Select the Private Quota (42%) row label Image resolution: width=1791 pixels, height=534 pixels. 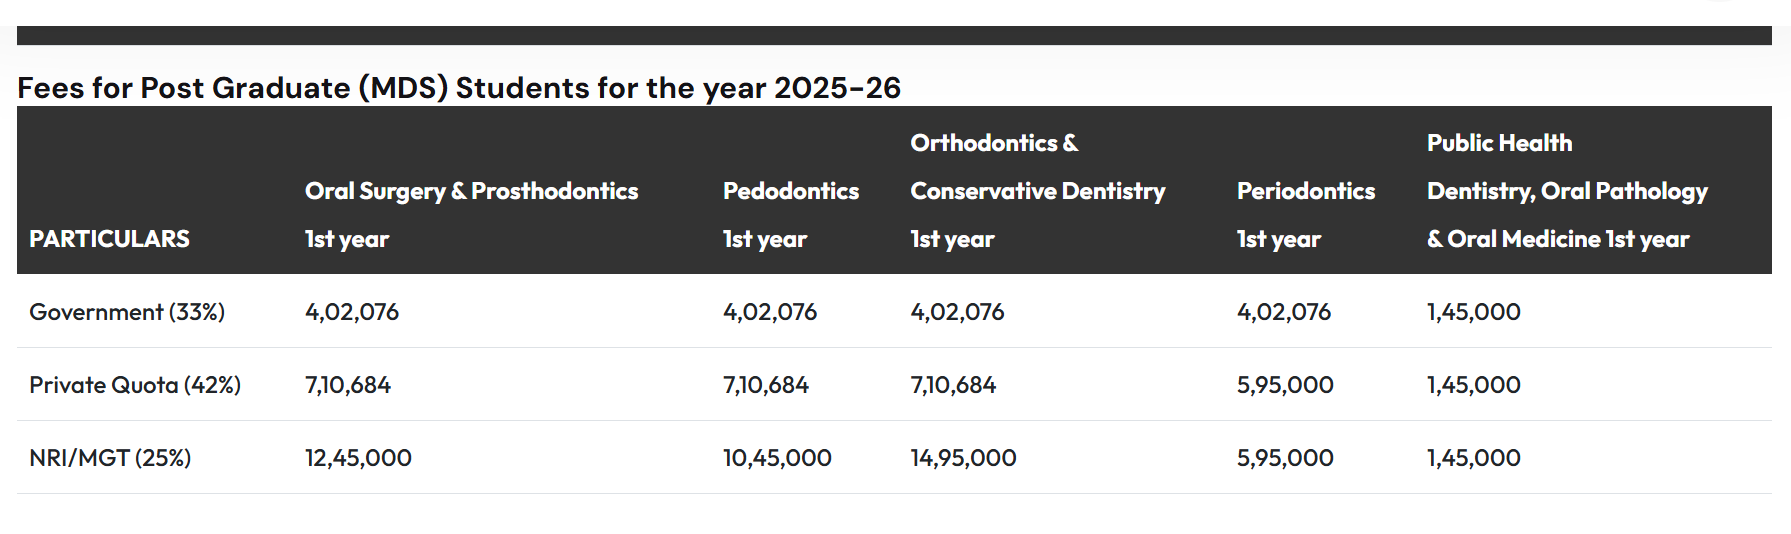coord(135,385)
